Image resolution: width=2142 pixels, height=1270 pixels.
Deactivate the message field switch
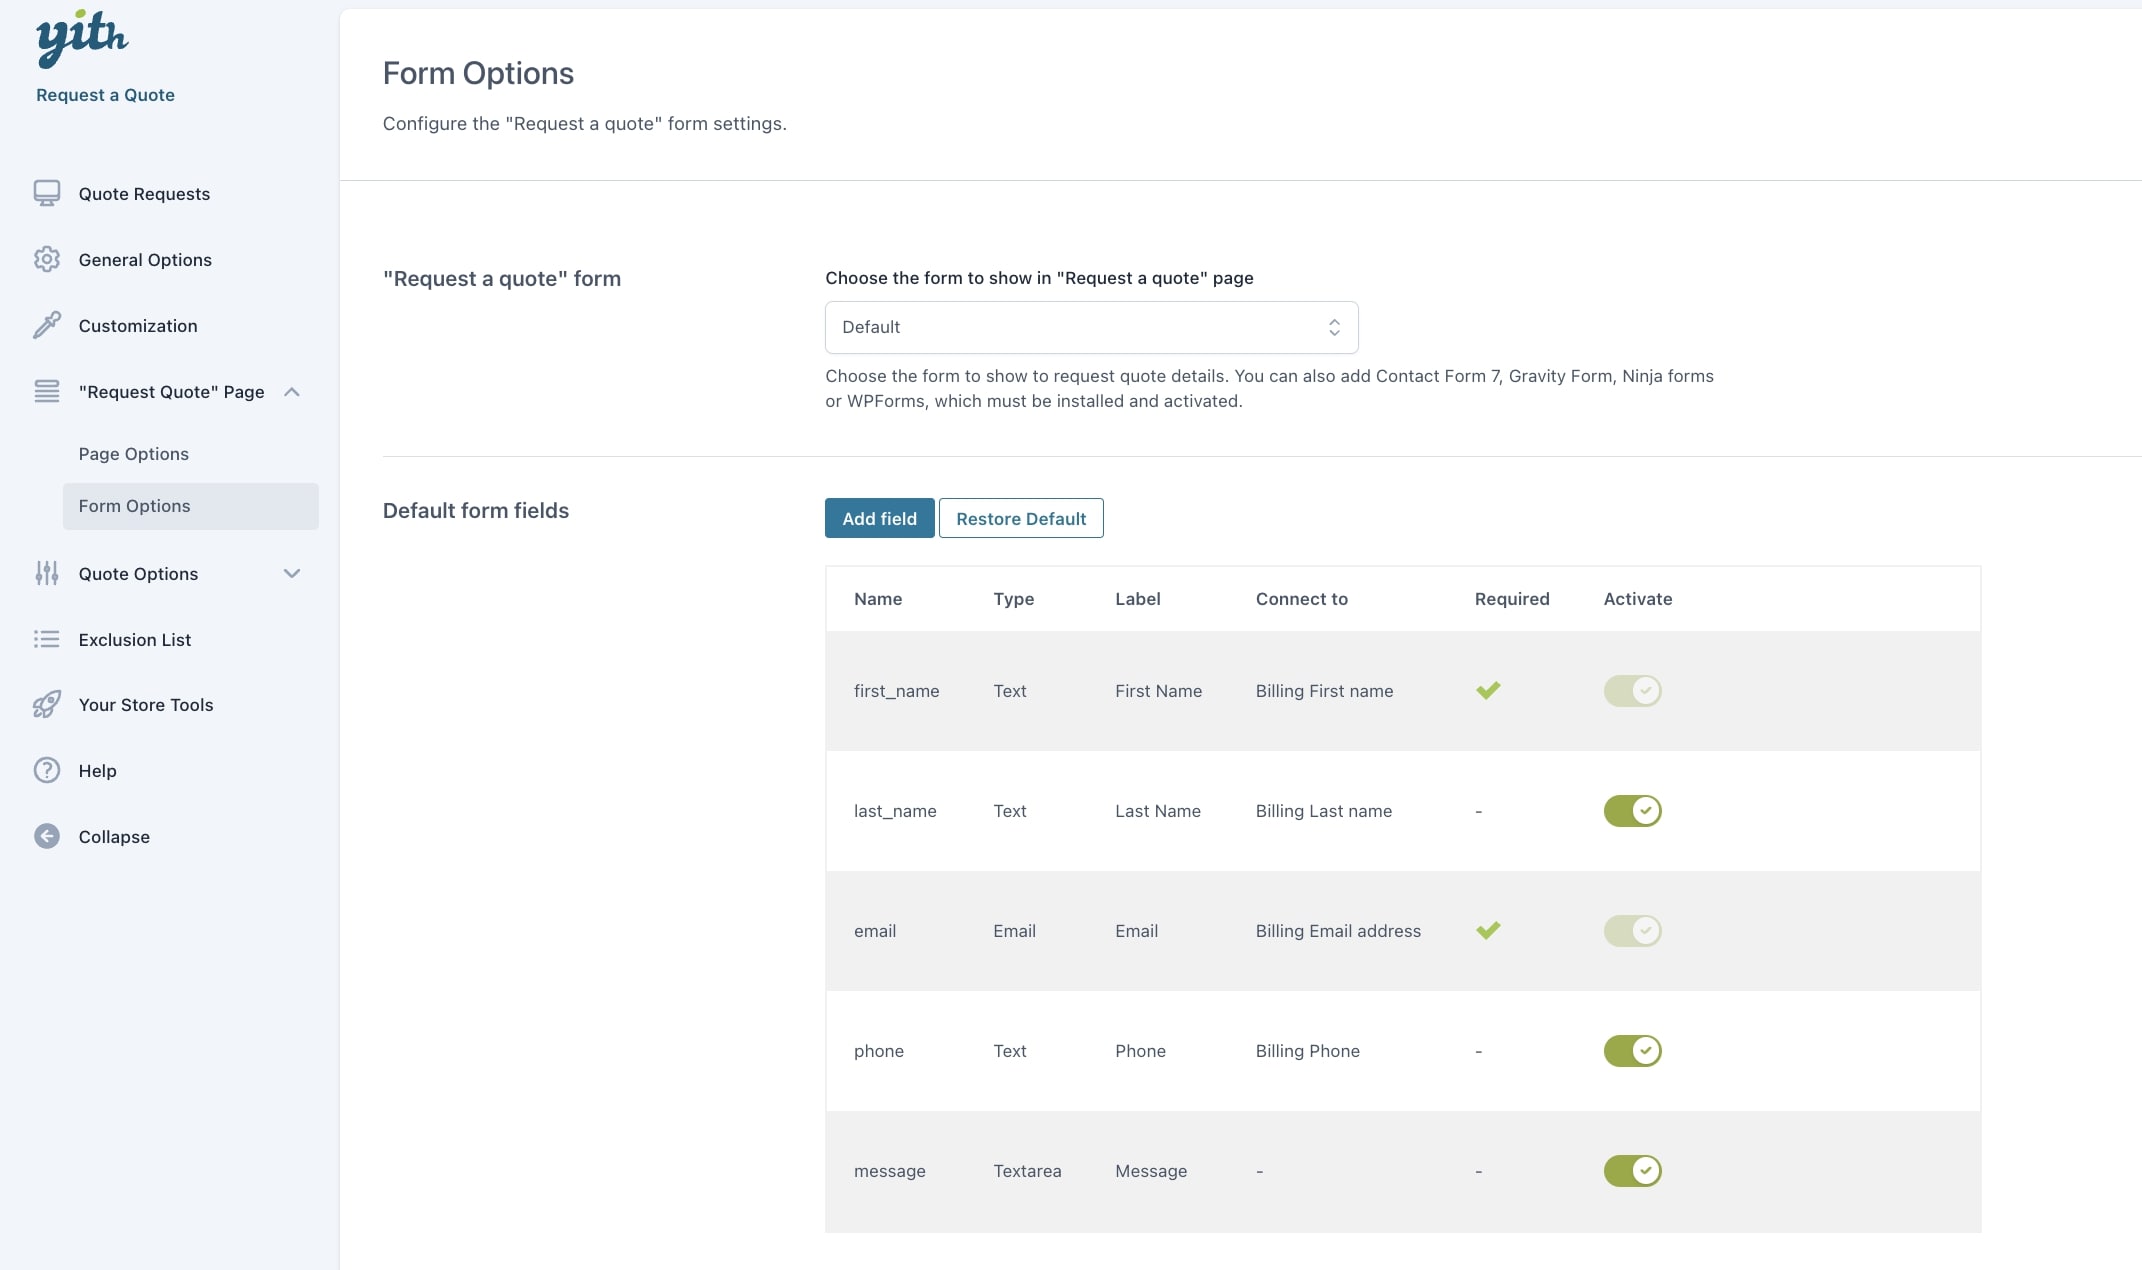click(1632, 1170)
